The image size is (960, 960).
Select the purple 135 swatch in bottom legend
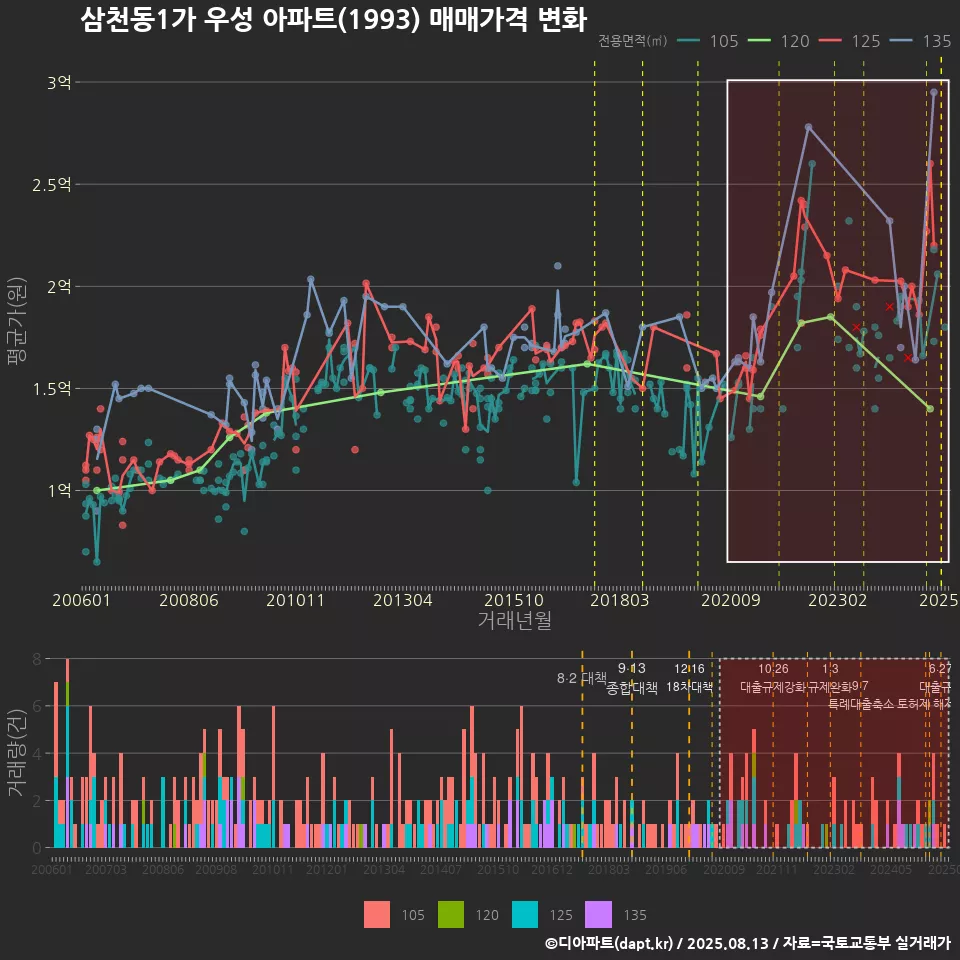(x=598, y=915)
